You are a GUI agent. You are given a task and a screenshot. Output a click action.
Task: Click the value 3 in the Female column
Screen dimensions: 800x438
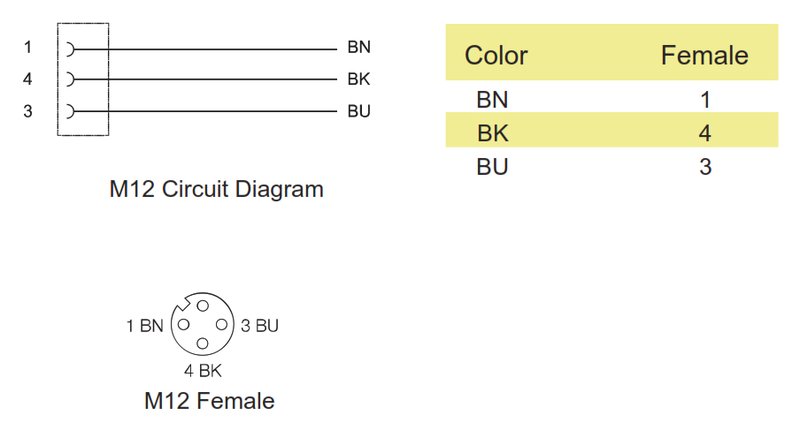click(705, 166)
